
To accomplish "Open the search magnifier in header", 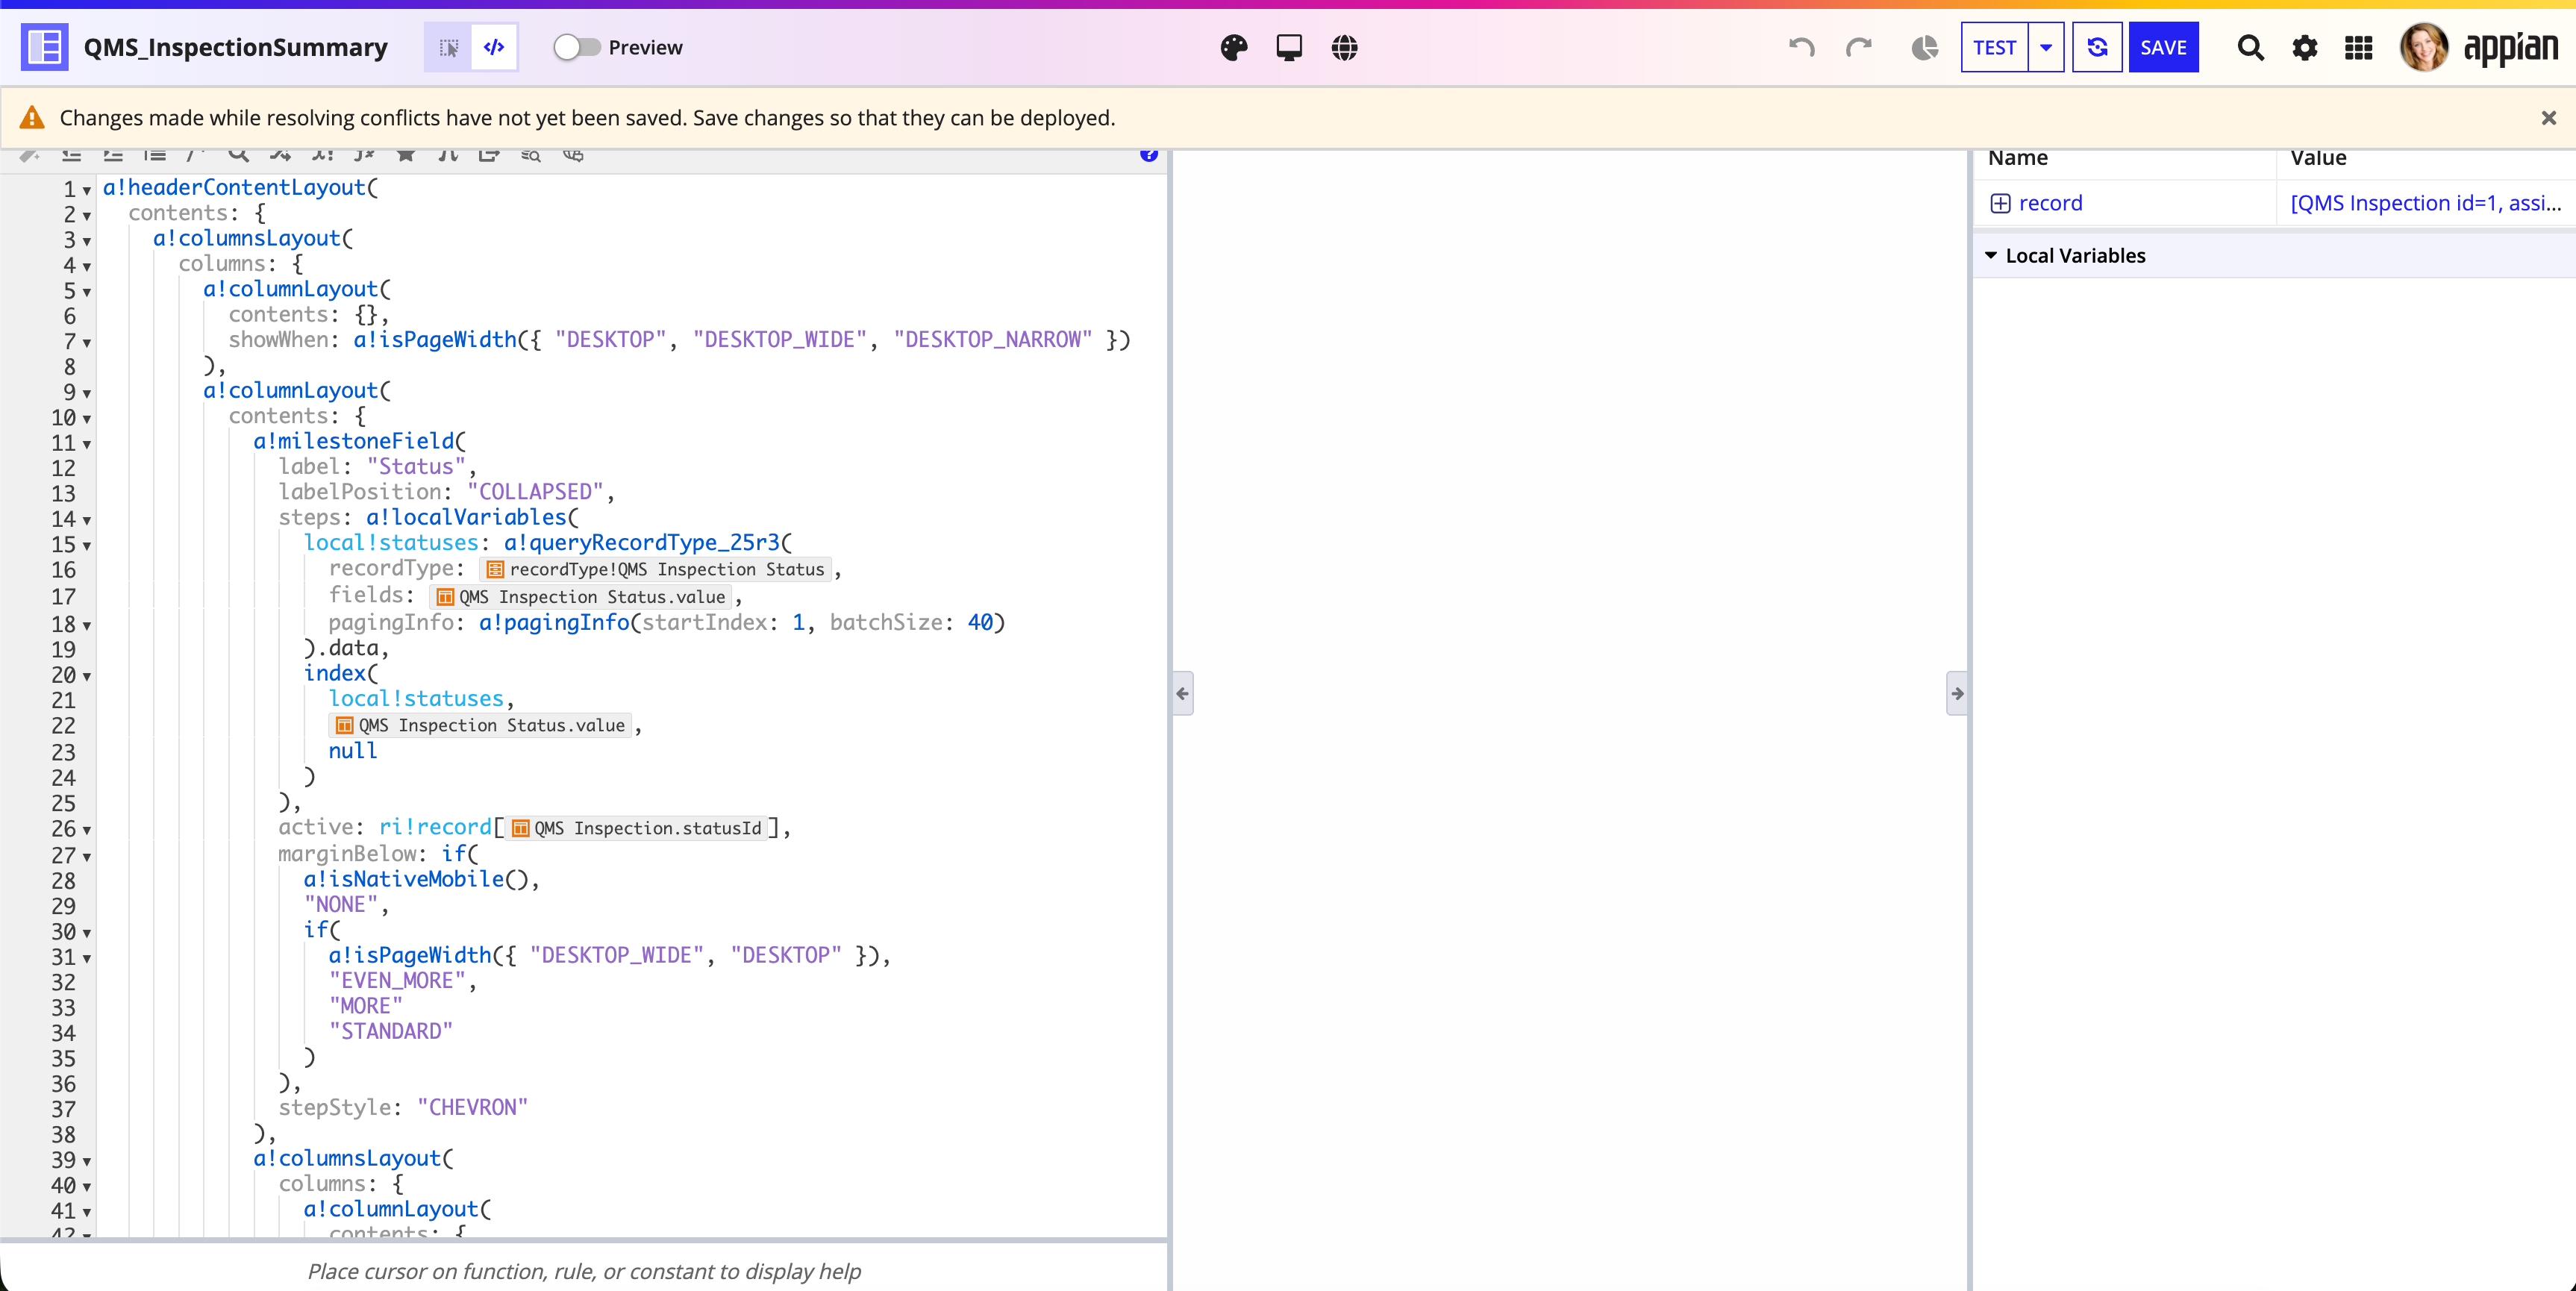I will click(2250, 47).
